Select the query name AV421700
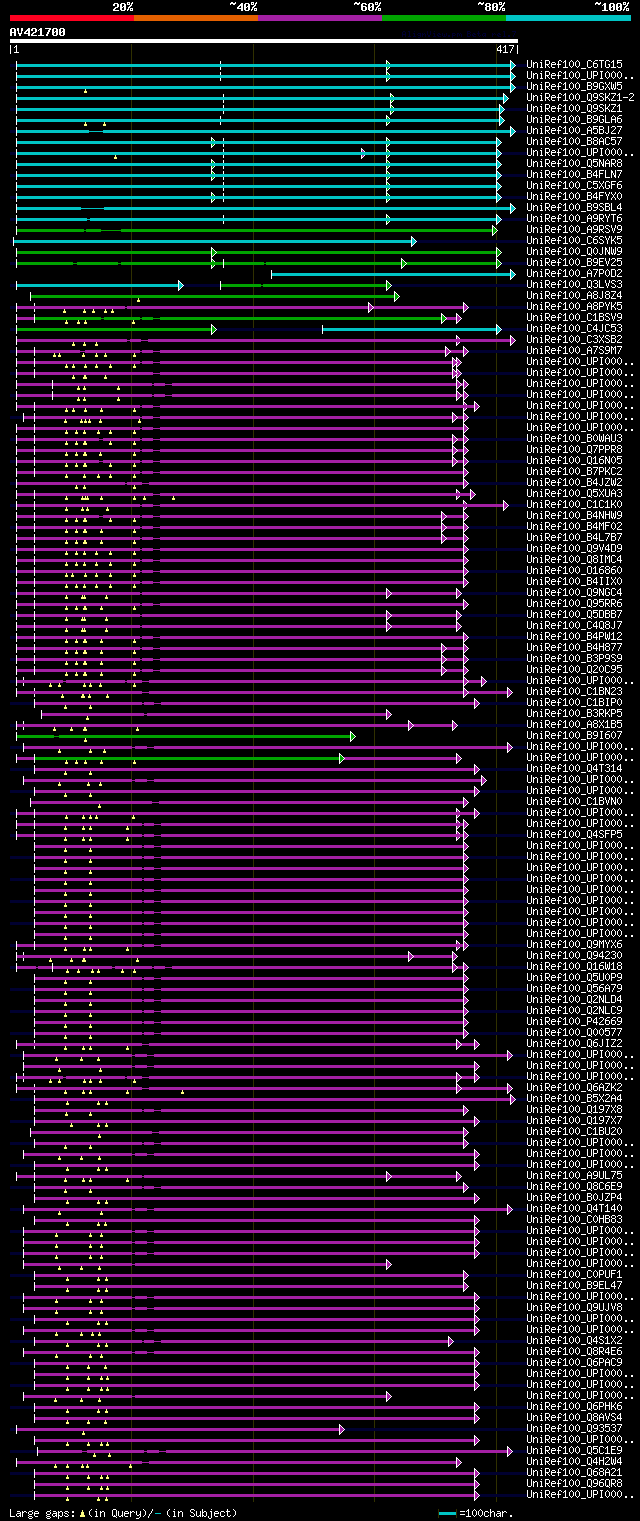The width and height of the screenshot is (640, 1521). 37,32
